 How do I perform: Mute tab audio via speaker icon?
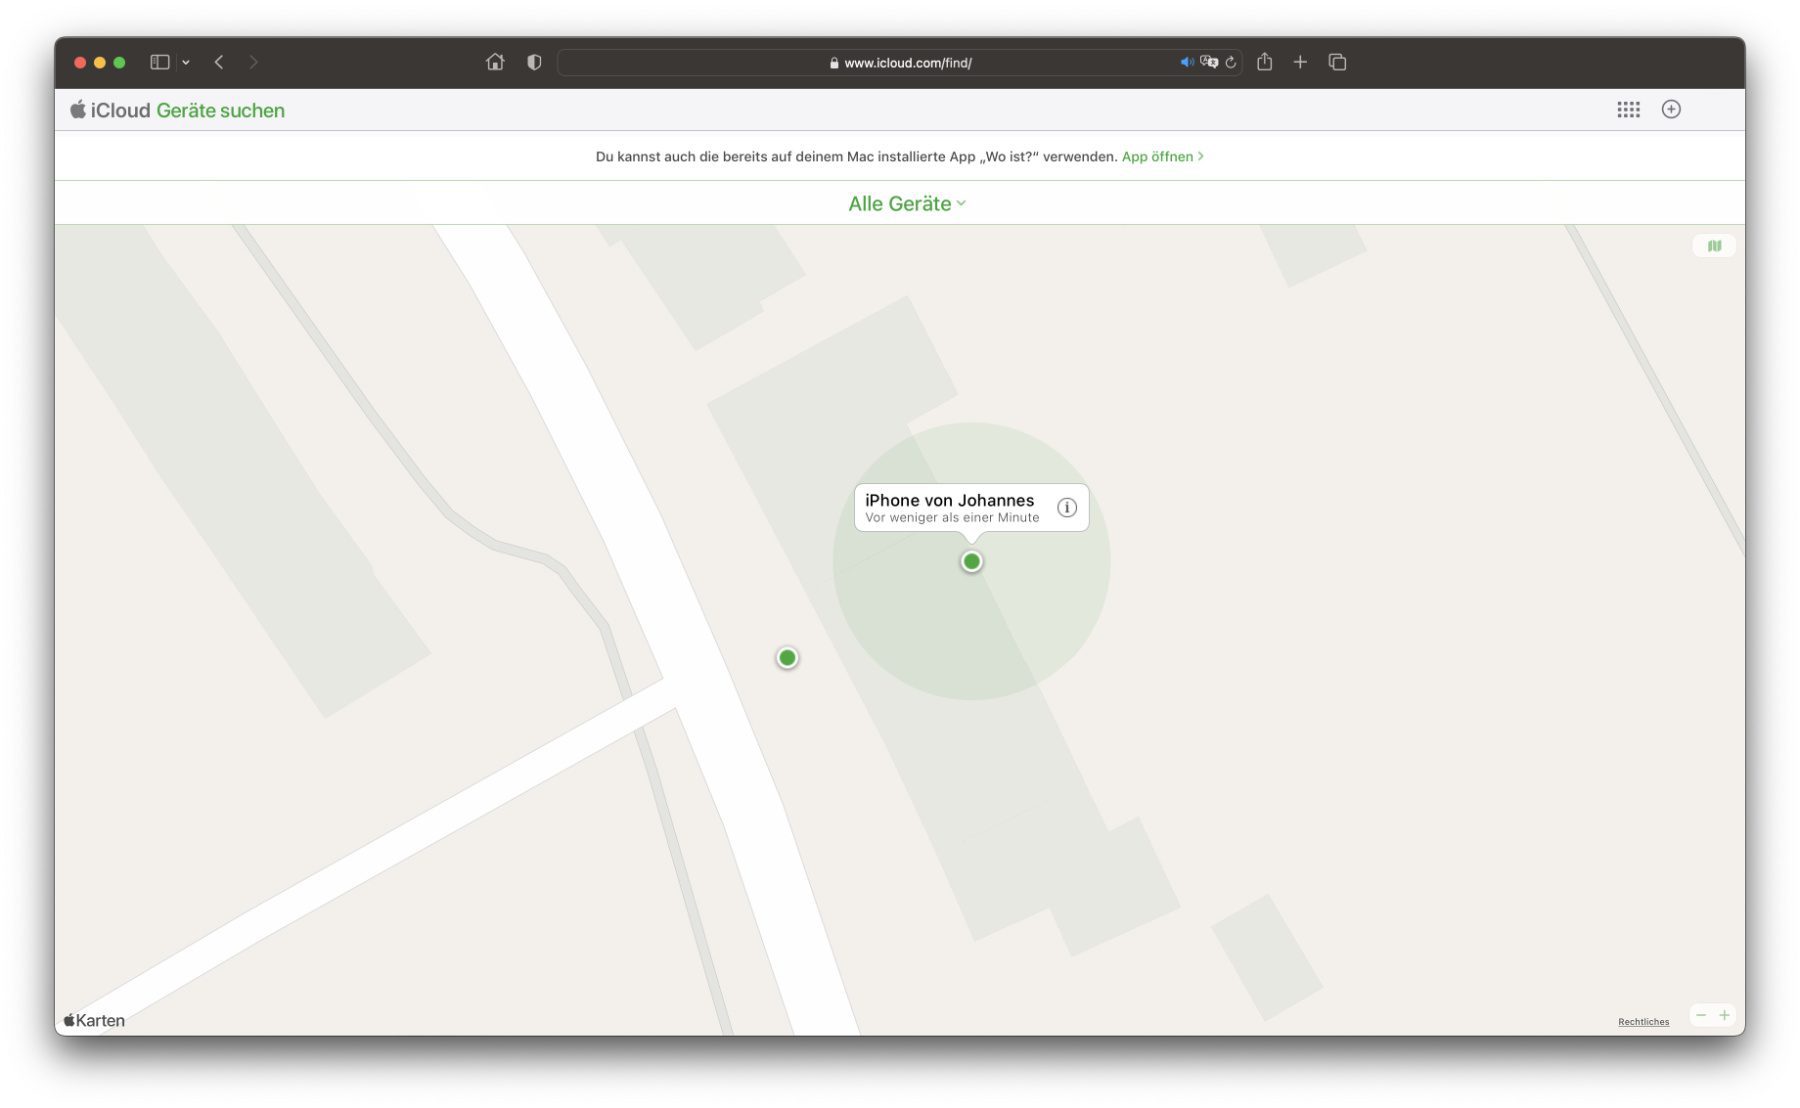1186,62
